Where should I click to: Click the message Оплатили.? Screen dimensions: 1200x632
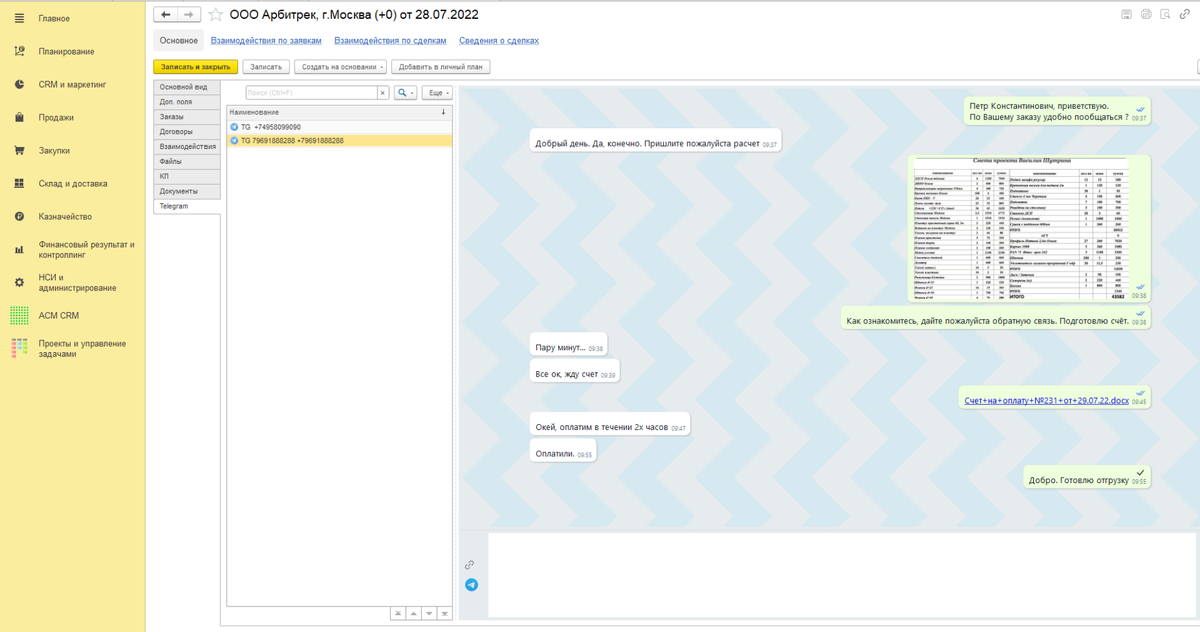coord(564,453)
